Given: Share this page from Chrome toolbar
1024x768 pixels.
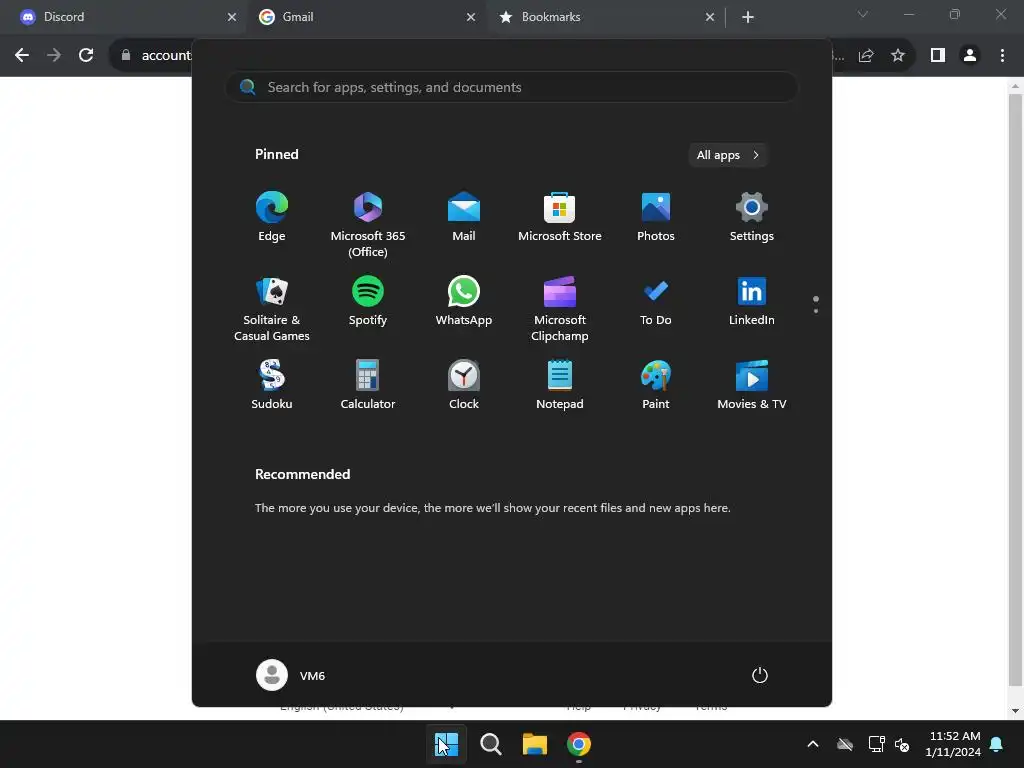Looking at the screenshot, I should pos(866,56).
